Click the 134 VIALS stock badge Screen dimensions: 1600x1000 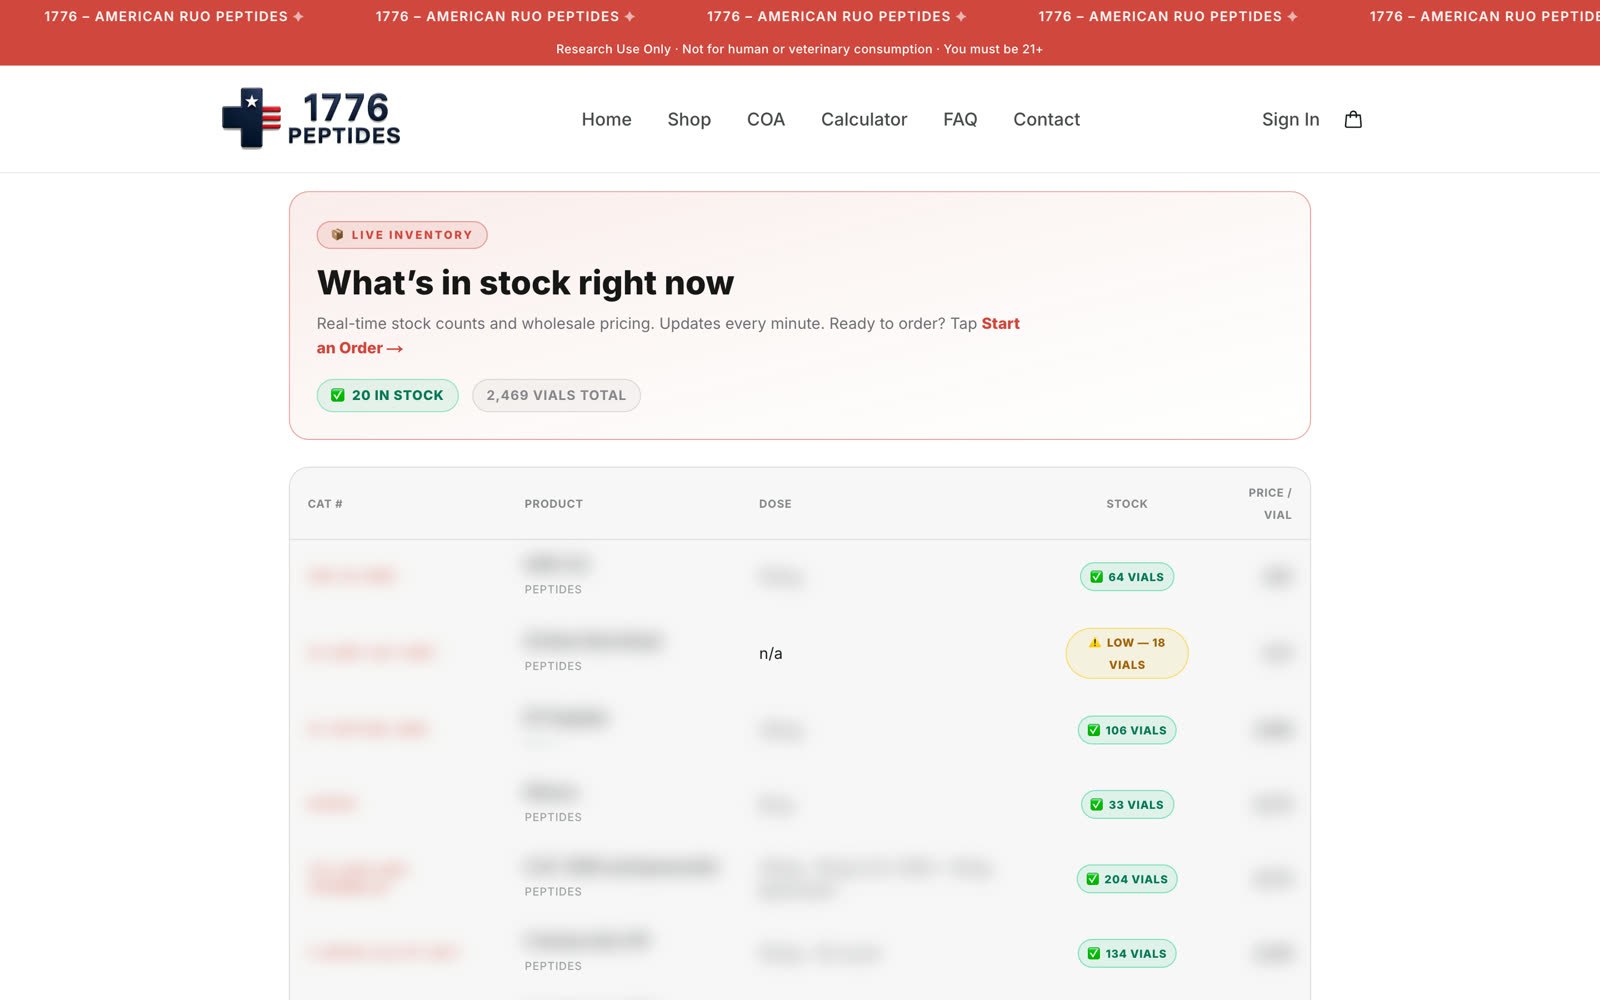click(1127, 953)
